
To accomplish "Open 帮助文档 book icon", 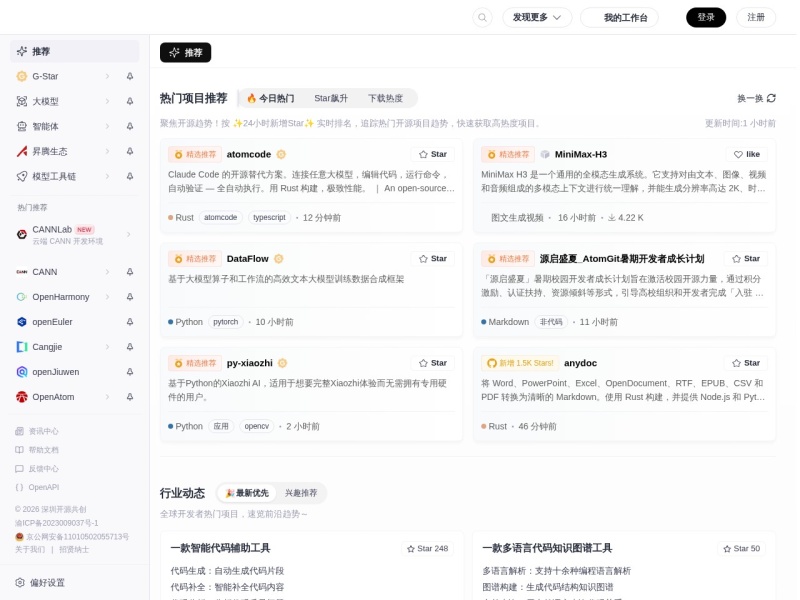I will tap(19, 450).
